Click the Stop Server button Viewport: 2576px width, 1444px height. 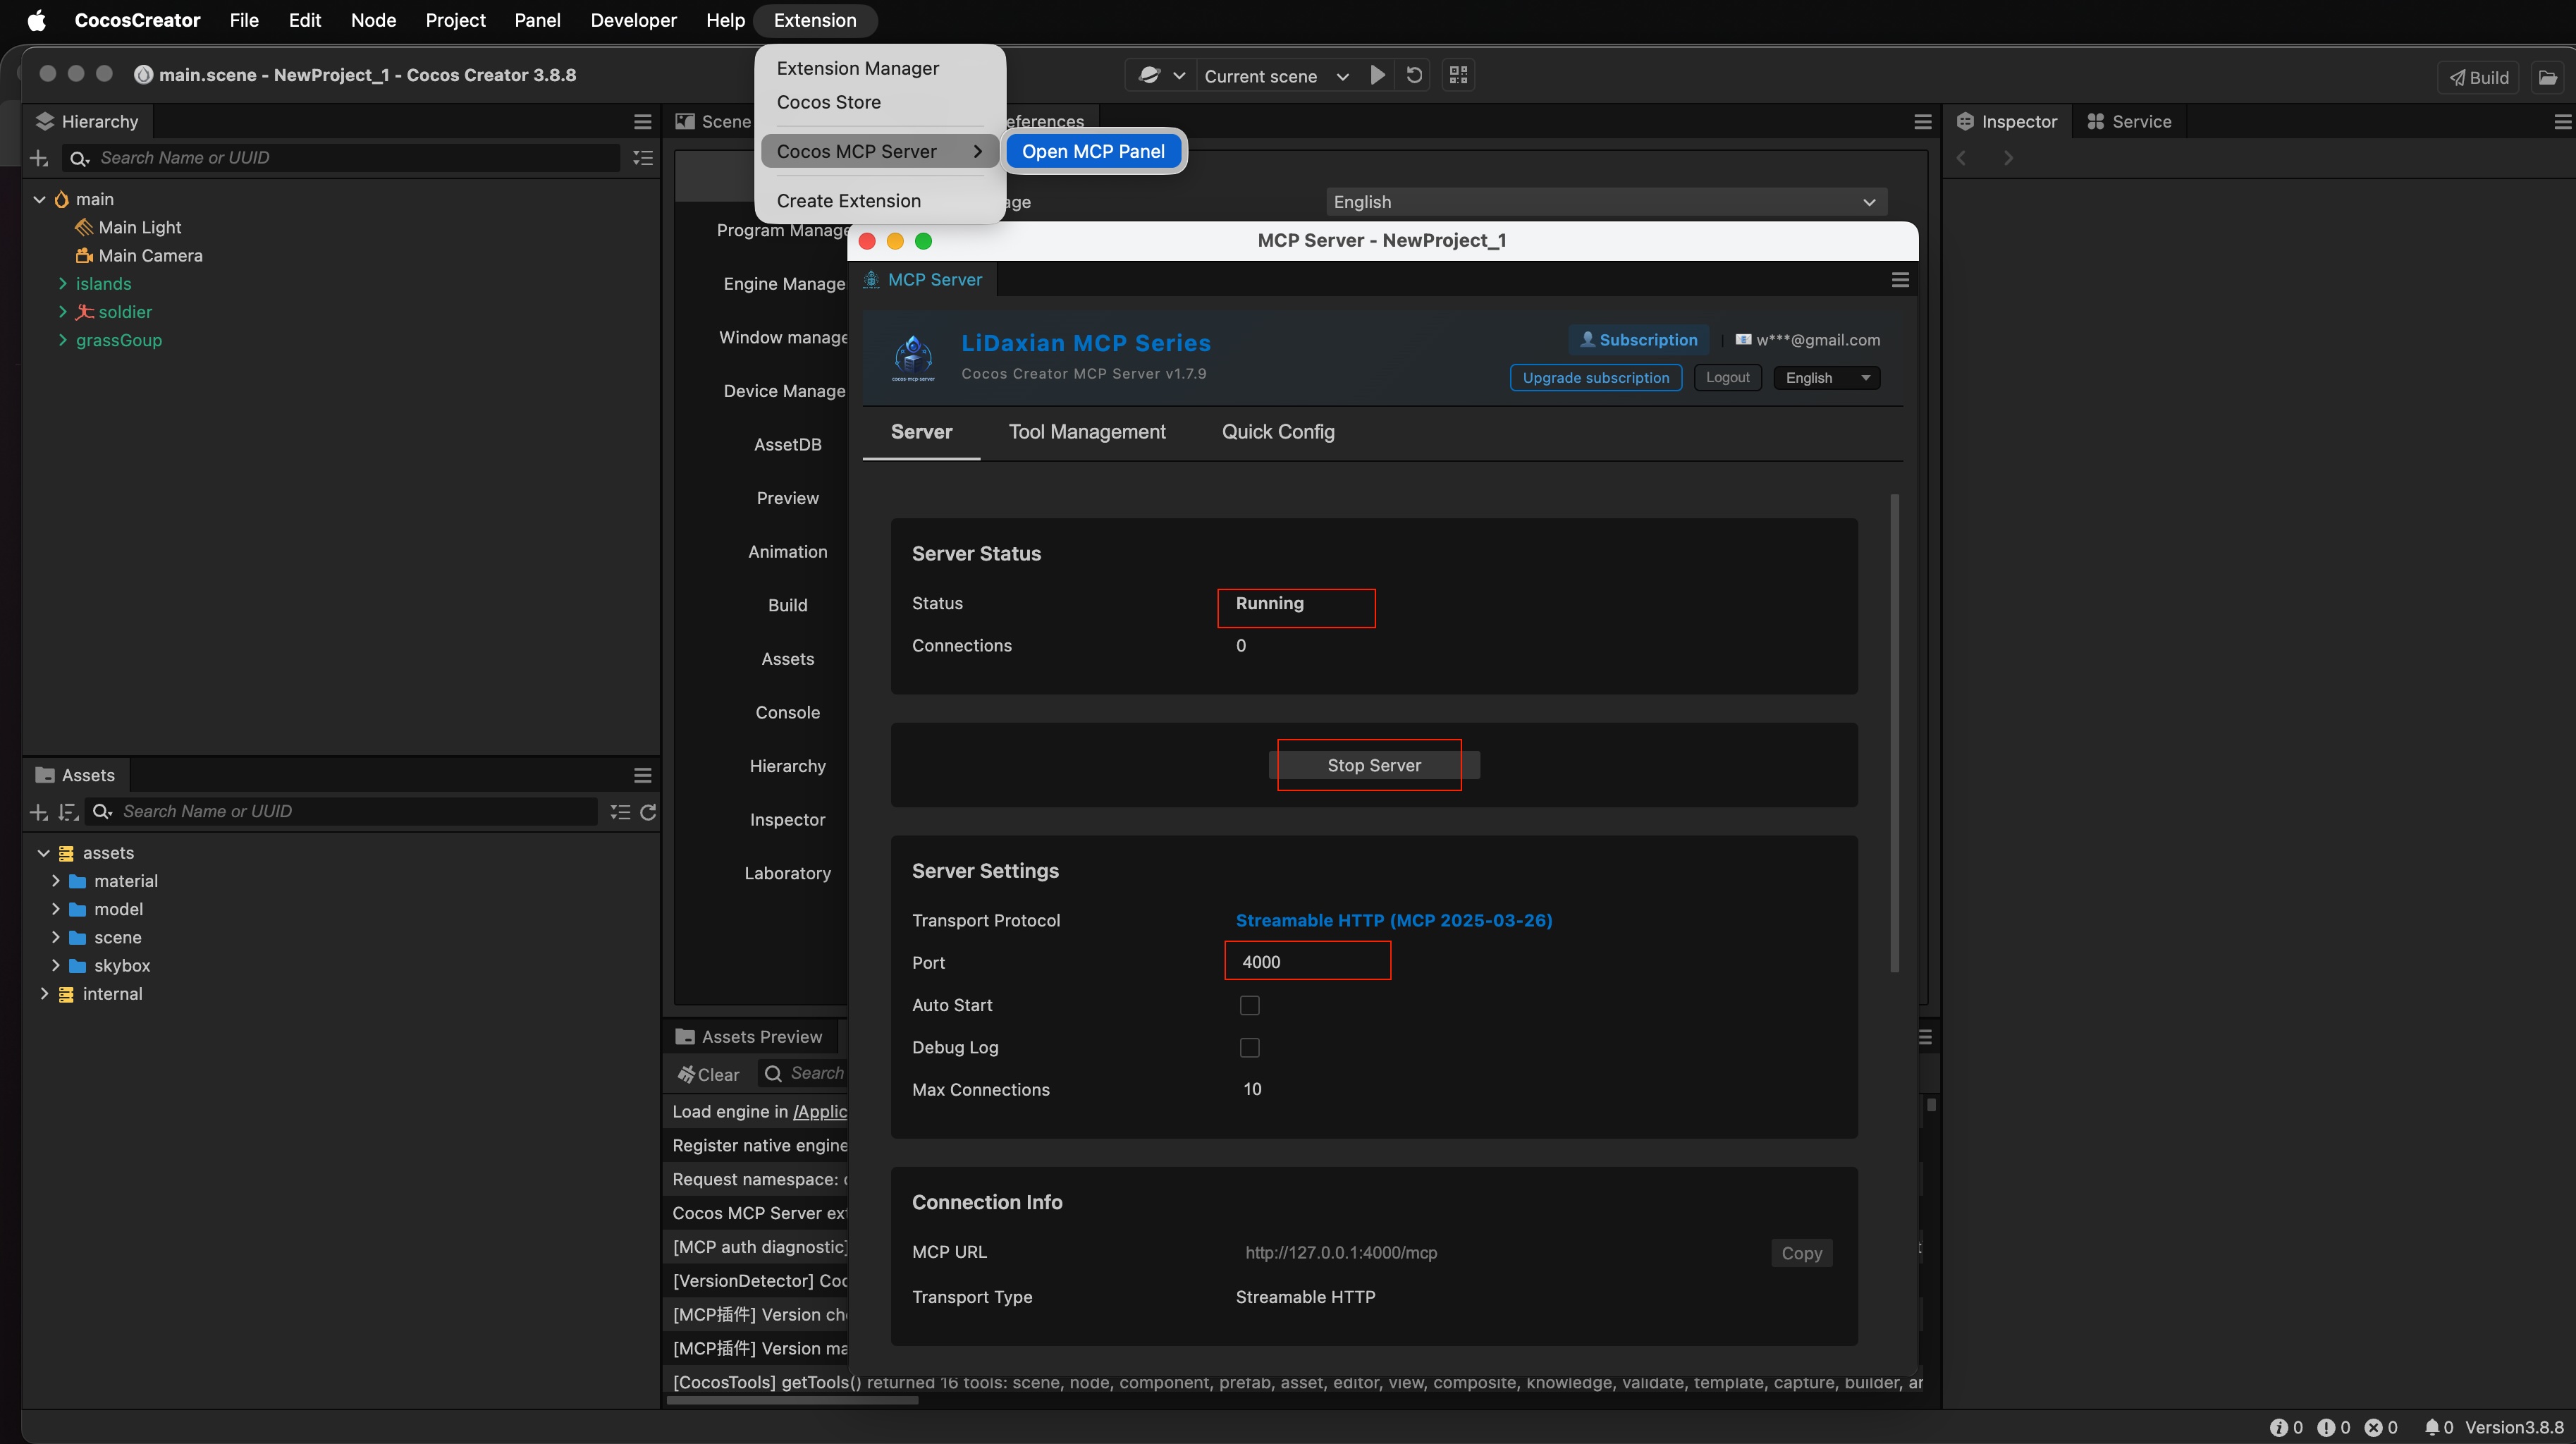click(1373, 765)
